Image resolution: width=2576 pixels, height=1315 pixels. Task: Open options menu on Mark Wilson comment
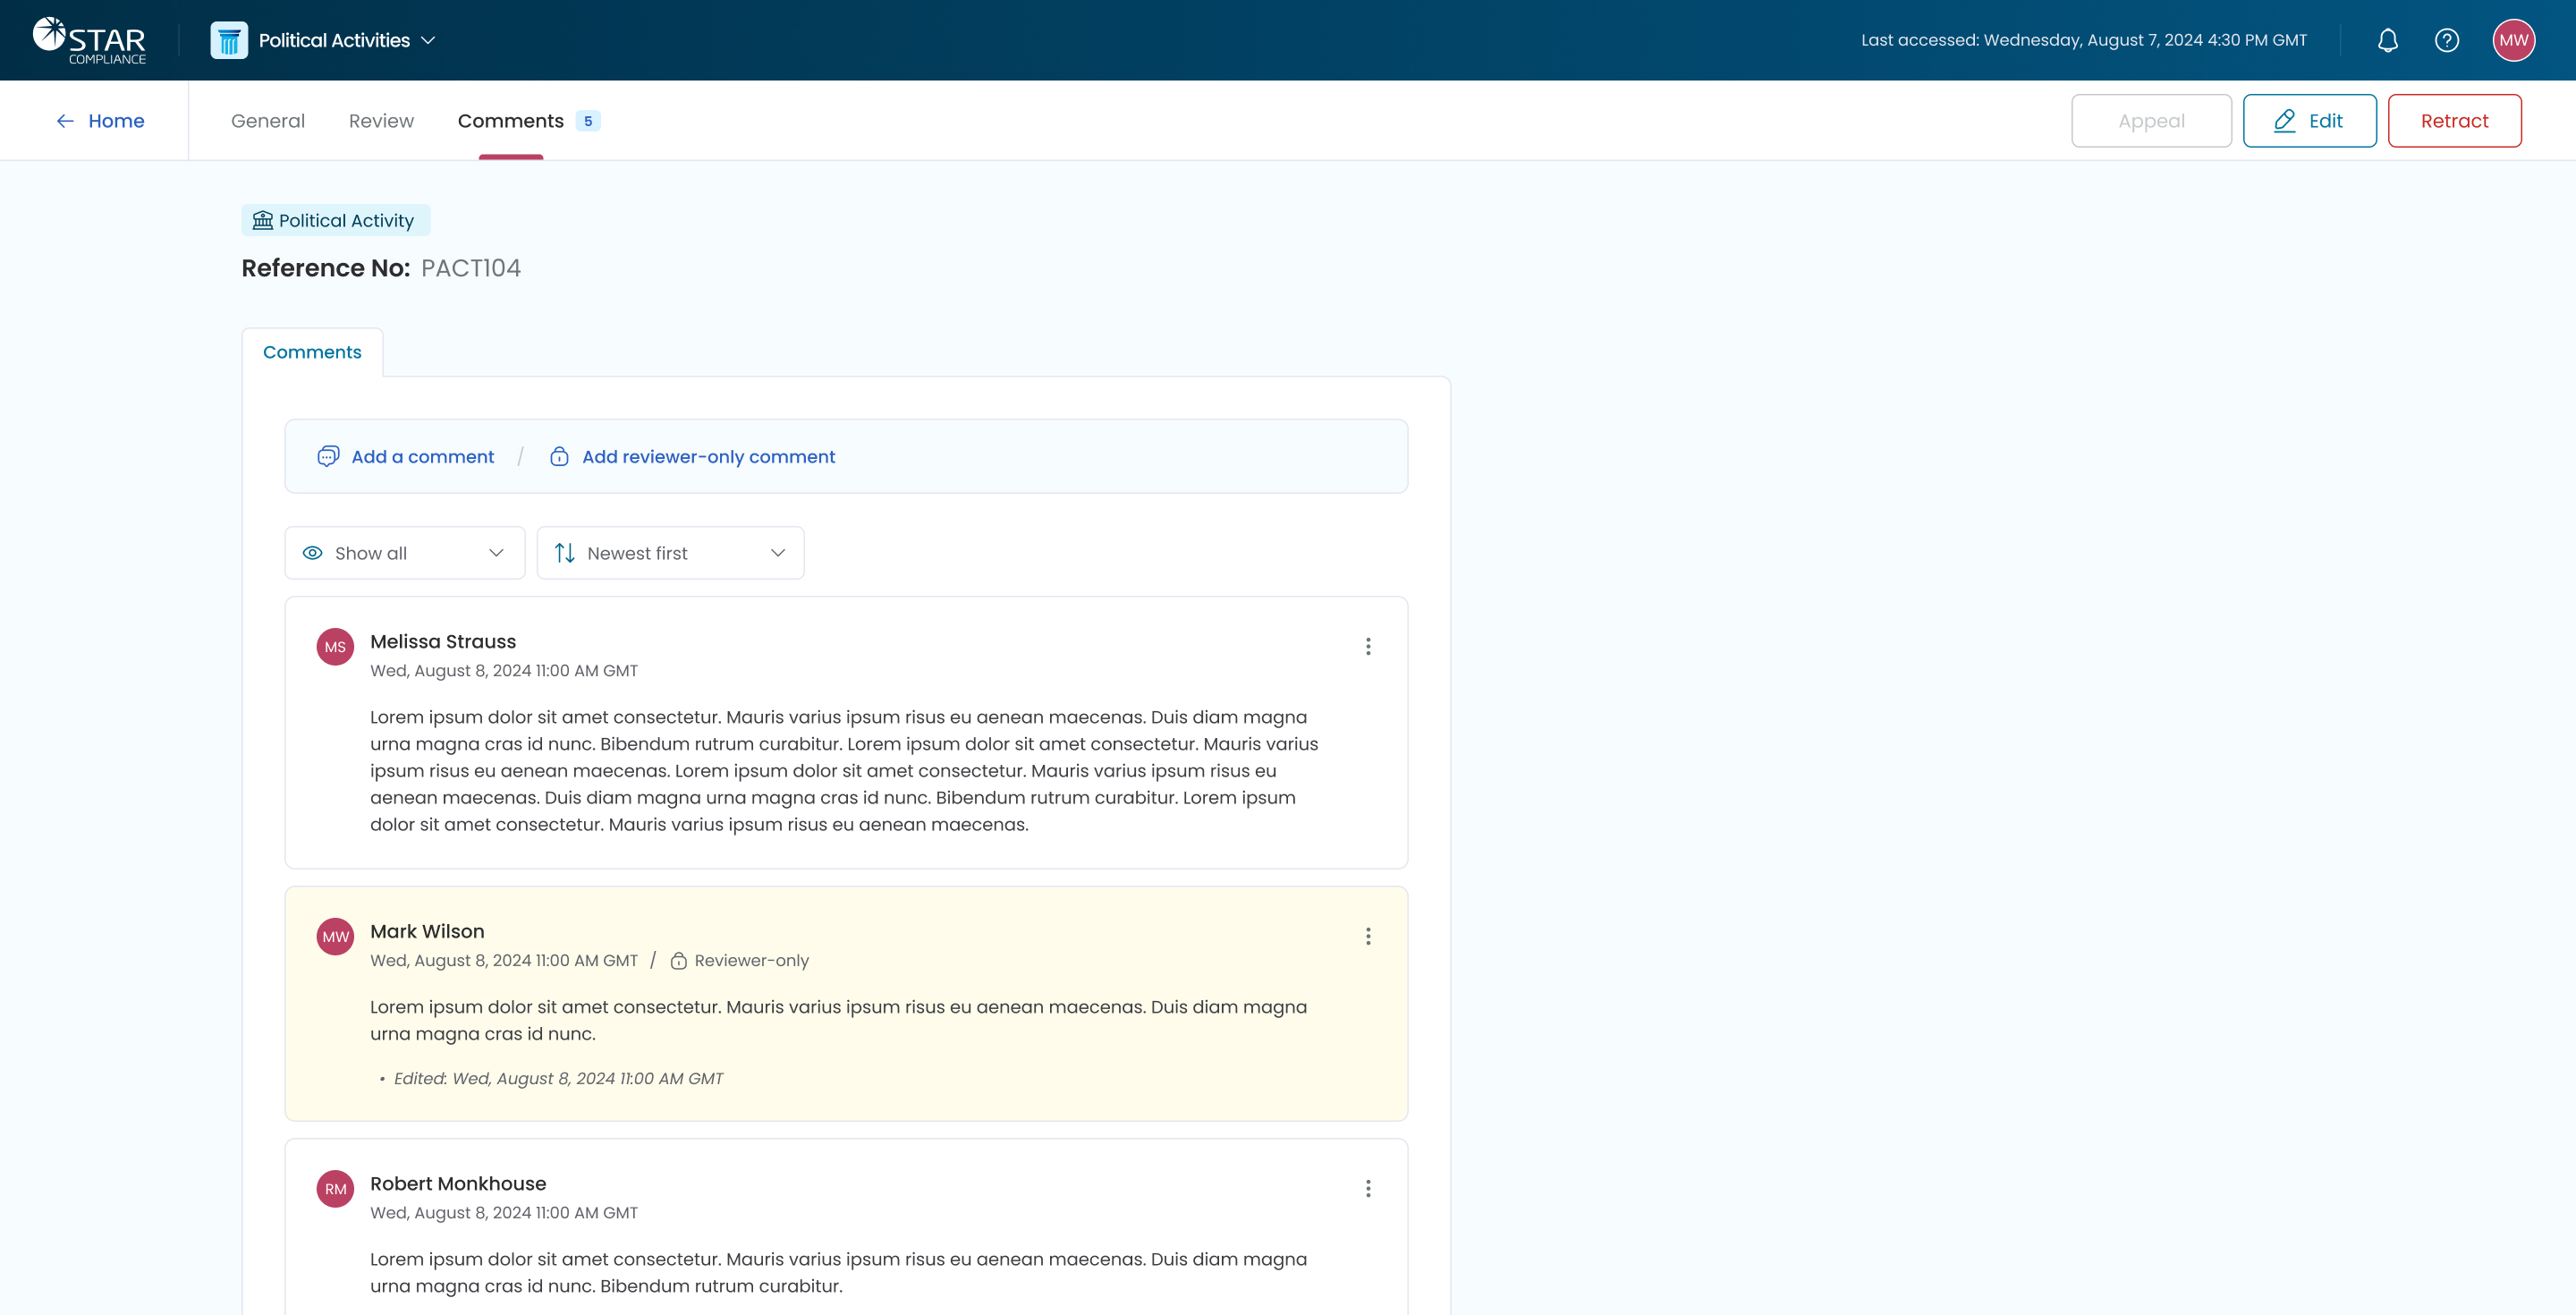point(1368,936)
